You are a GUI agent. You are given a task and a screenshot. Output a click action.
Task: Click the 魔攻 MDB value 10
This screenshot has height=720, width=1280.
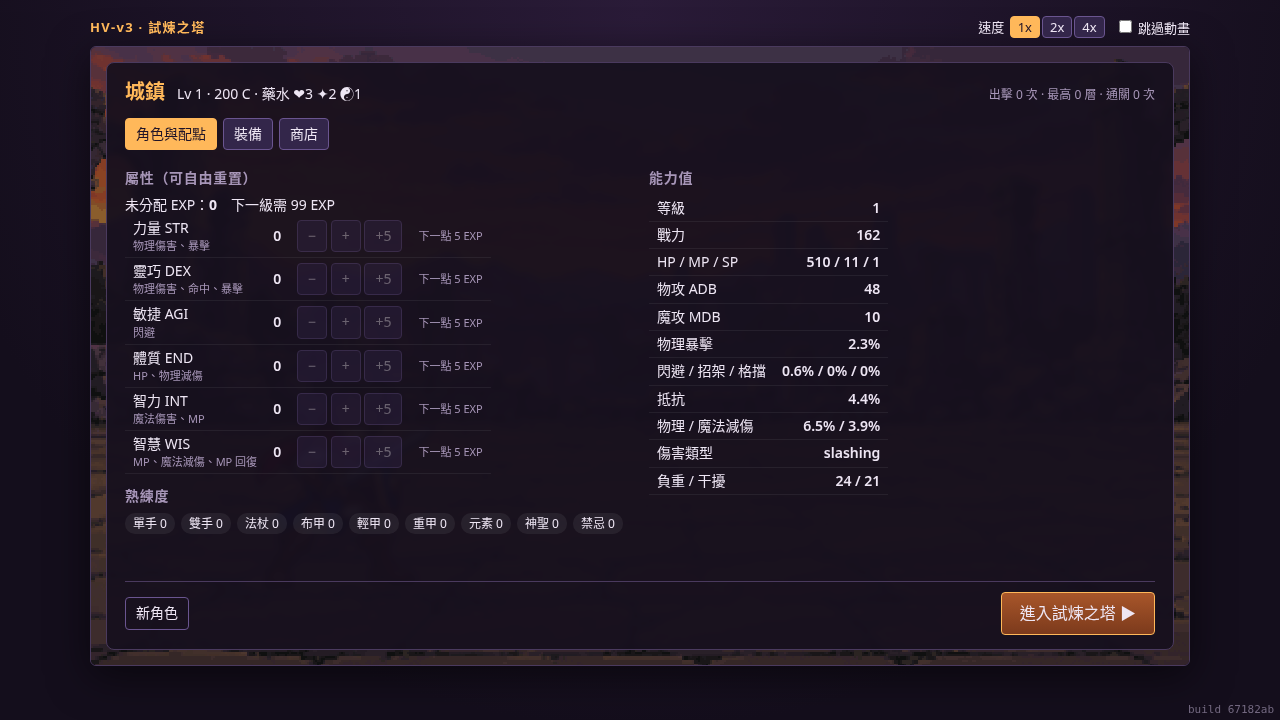click(872, 317)
